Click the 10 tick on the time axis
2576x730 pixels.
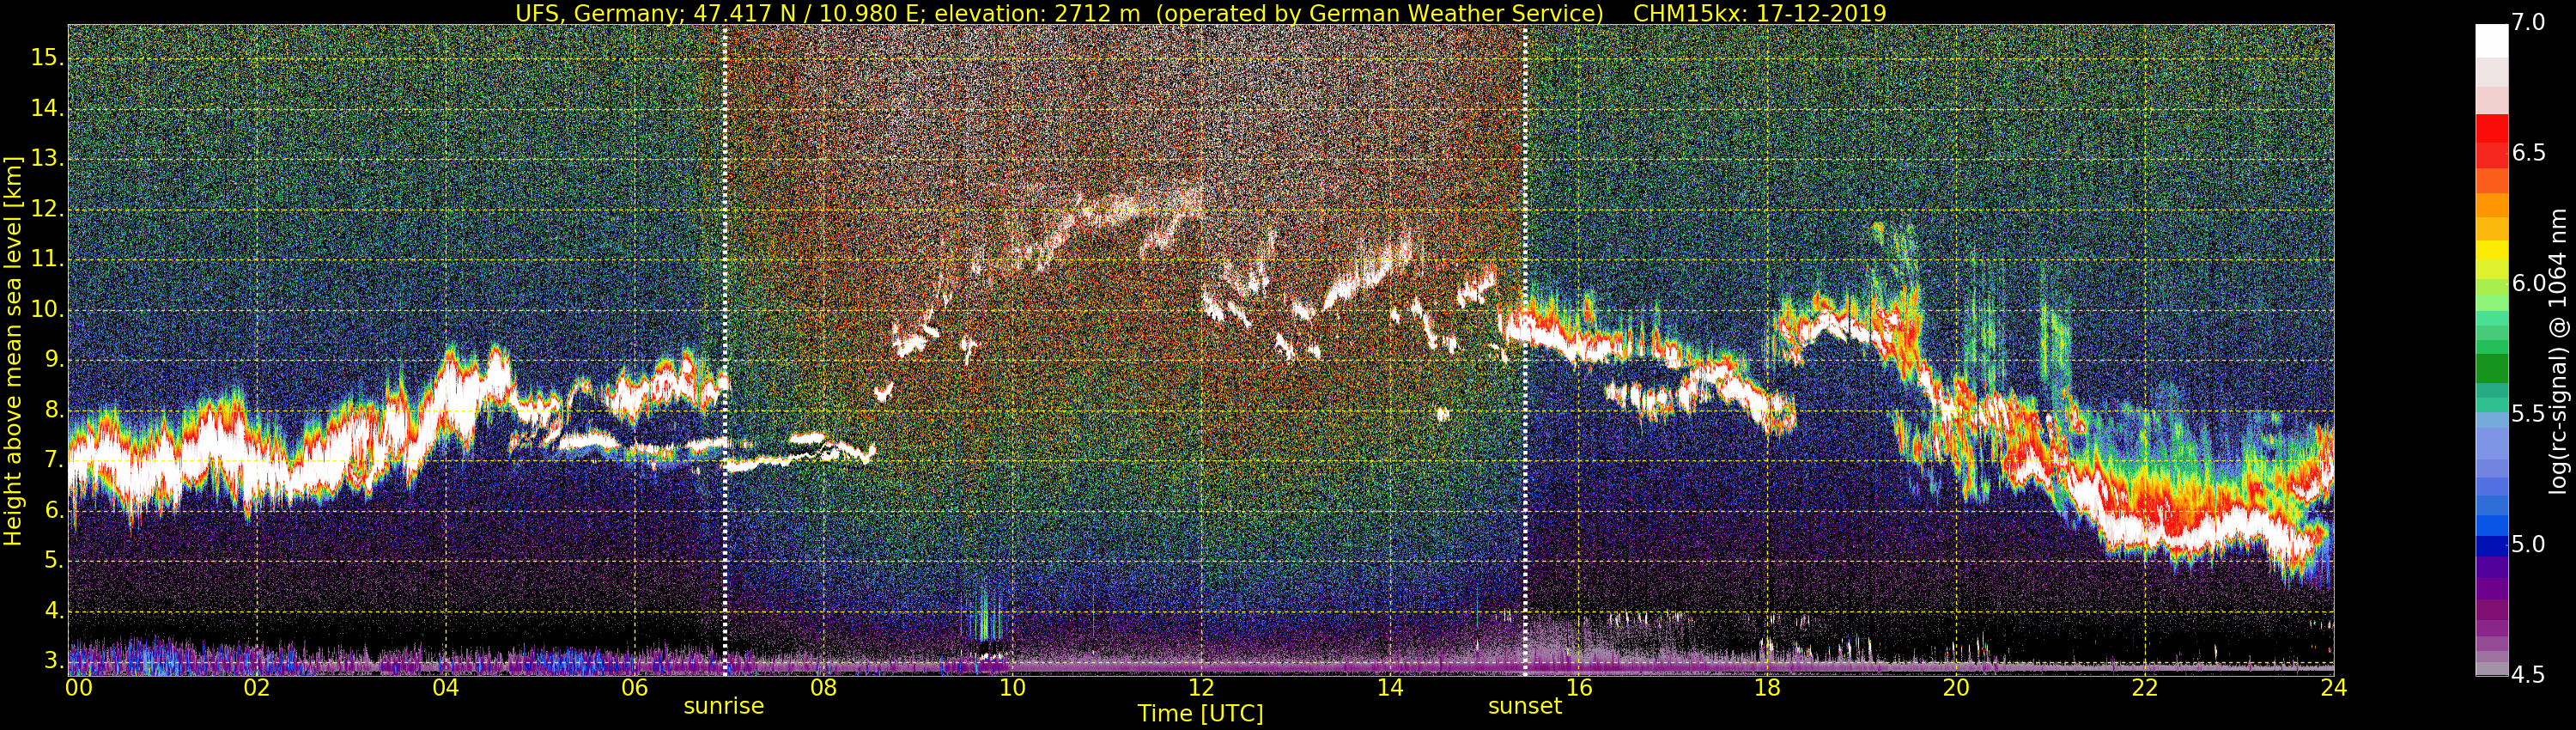pyautogui.click(x=1012, y=688)
